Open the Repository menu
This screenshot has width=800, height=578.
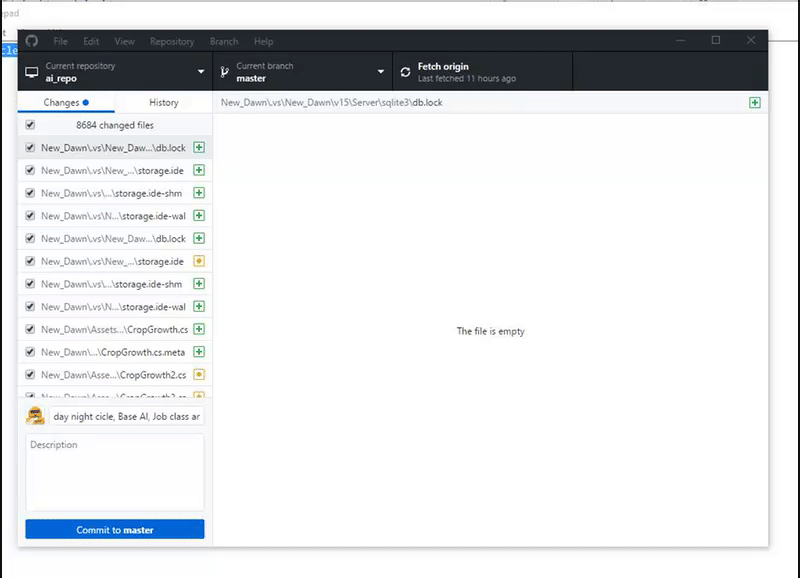click(172, 41)
